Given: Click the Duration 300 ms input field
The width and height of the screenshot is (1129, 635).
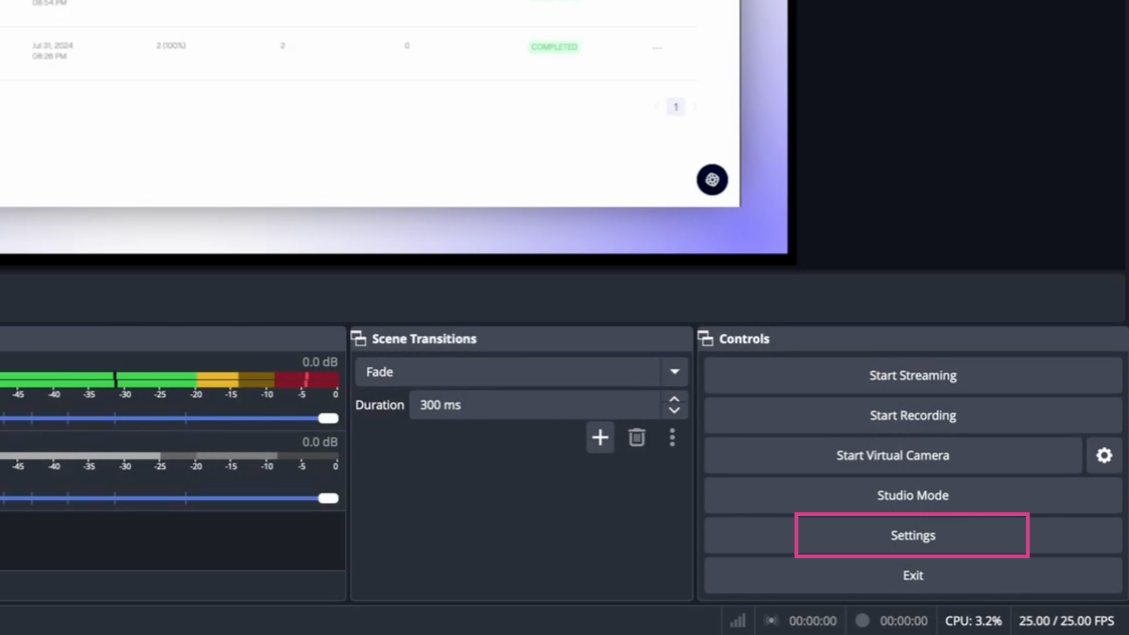Looking at the screenshot, I should tap(535, 405).
